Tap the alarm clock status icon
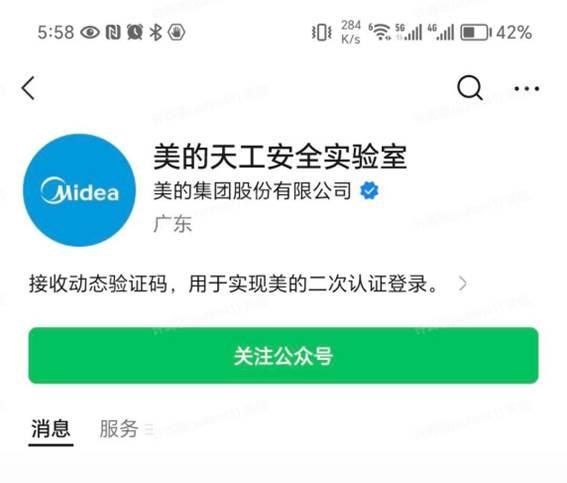This screenshot has height=483, width=567. tap(135, 32)
